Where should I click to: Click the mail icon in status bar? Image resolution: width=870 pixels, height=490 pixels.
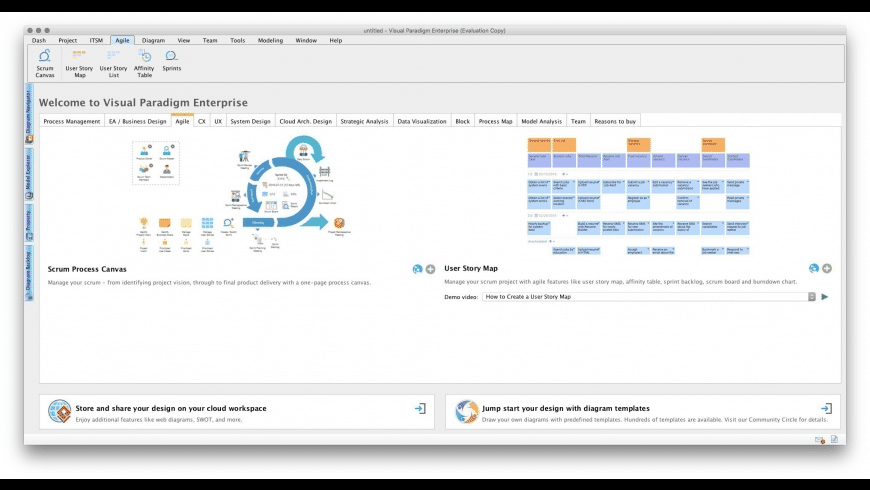click(820, 440)
